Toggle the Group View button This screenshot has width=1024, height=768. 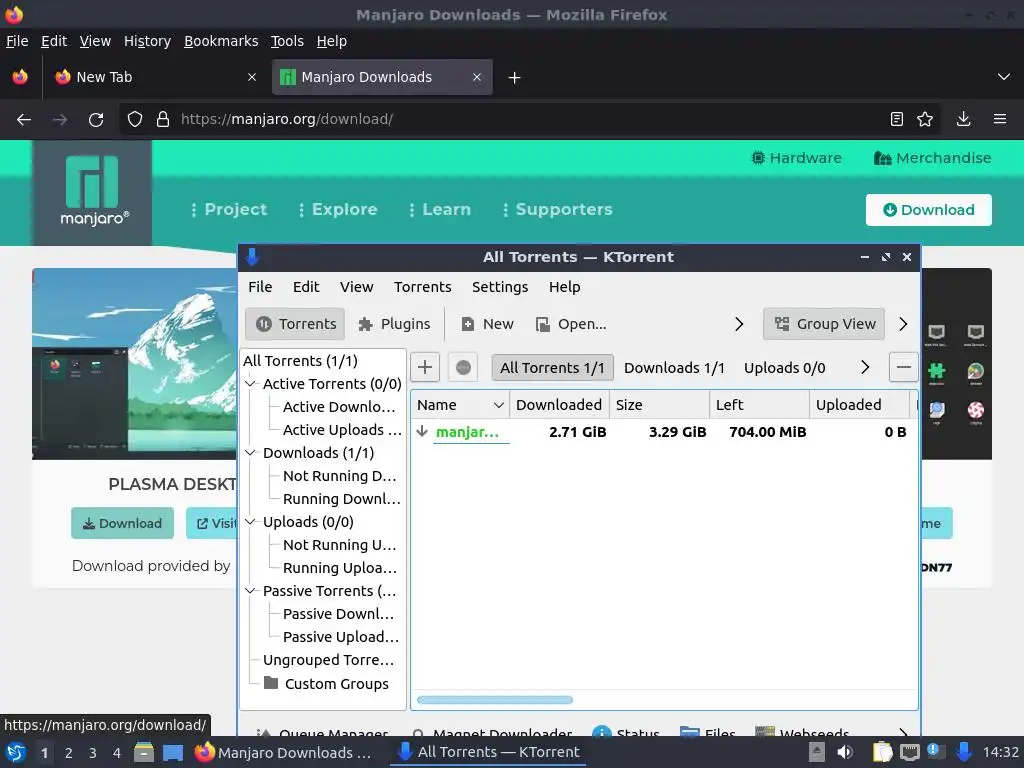(824, 324)
